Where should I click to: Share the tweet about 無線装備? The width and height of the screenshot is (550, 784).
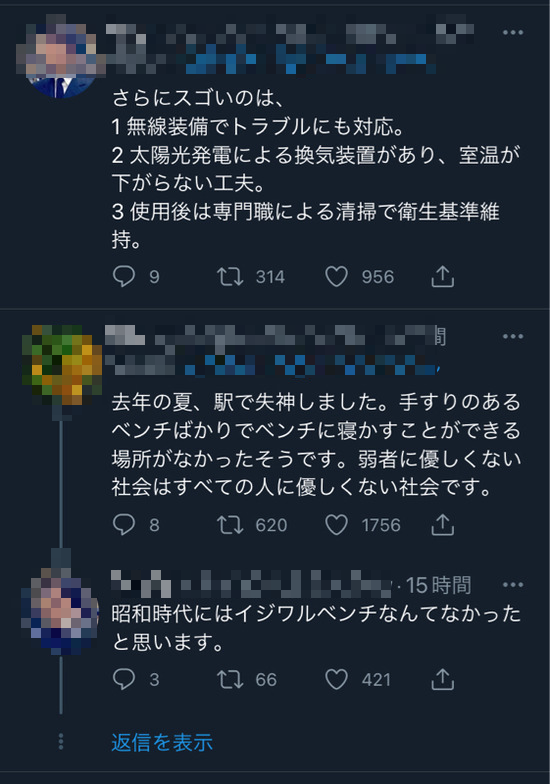tap(442, 276)
